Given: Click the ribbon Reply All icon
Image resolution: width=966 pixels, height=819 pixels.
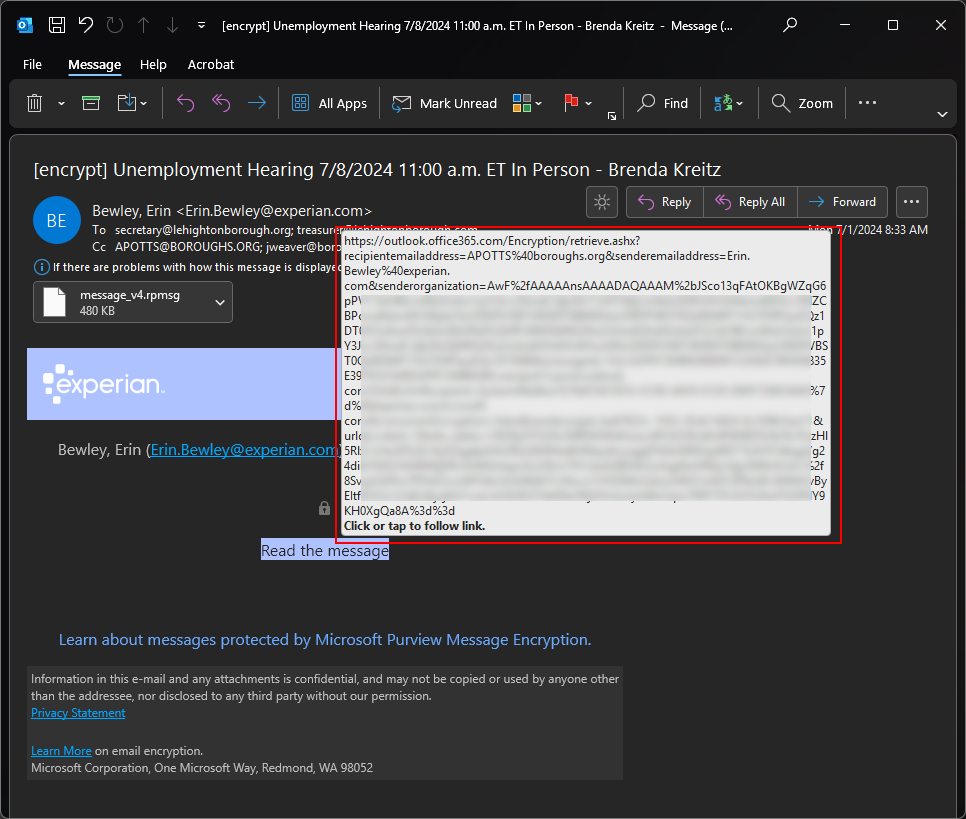Looking at the screenshot, I should pyautogui.click(x=221, y=103).
